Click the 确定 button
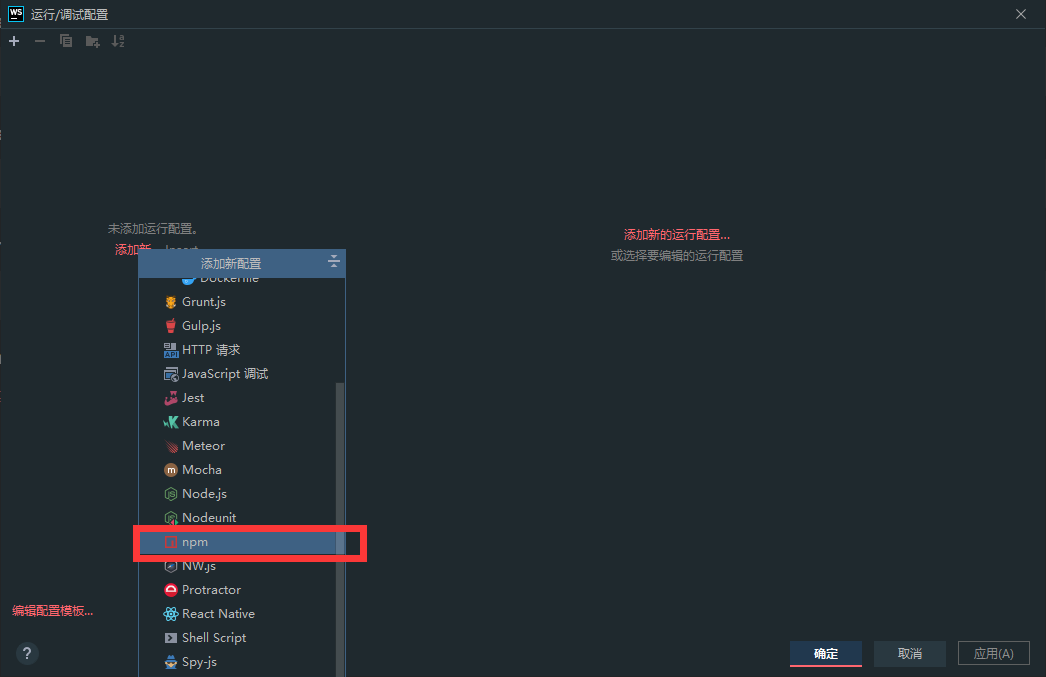 [x=826, y=654]
